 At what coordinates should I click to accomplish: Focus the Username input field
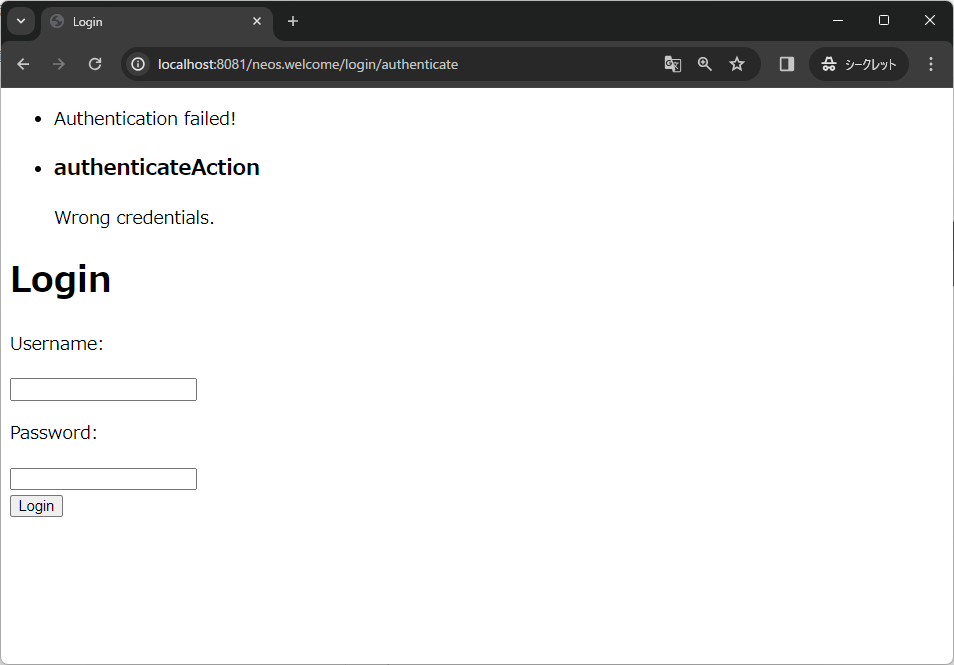pos(103,389)
